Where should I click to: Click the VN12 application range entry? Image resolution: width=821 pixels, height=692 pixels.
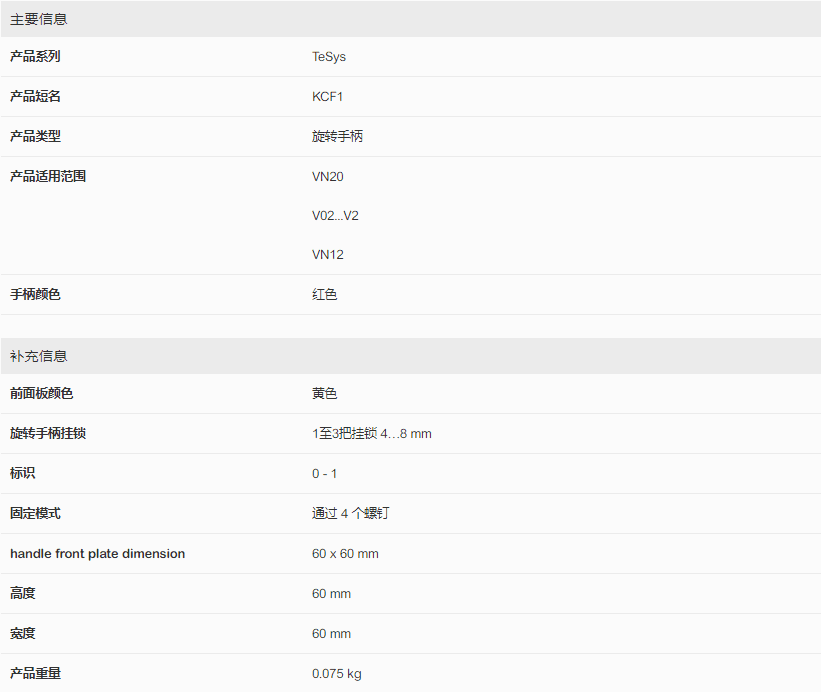328,254
